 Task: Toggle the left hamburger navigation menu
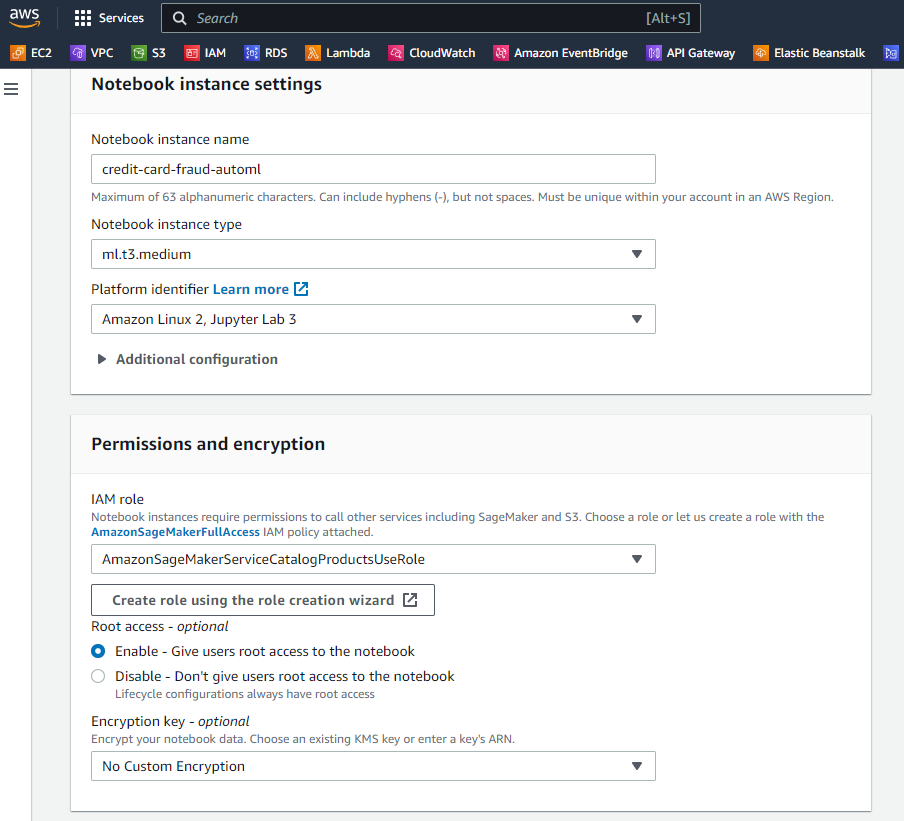point(12,90)
